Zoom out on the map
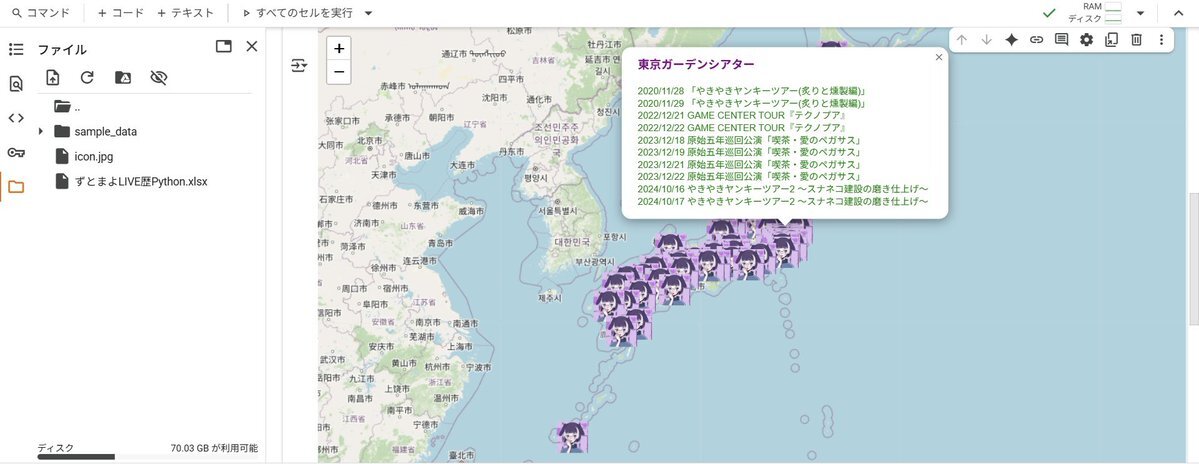Image resolution: width=1199 pixels, height=464 pixels. pyautogui.click(x=339, y=72)
